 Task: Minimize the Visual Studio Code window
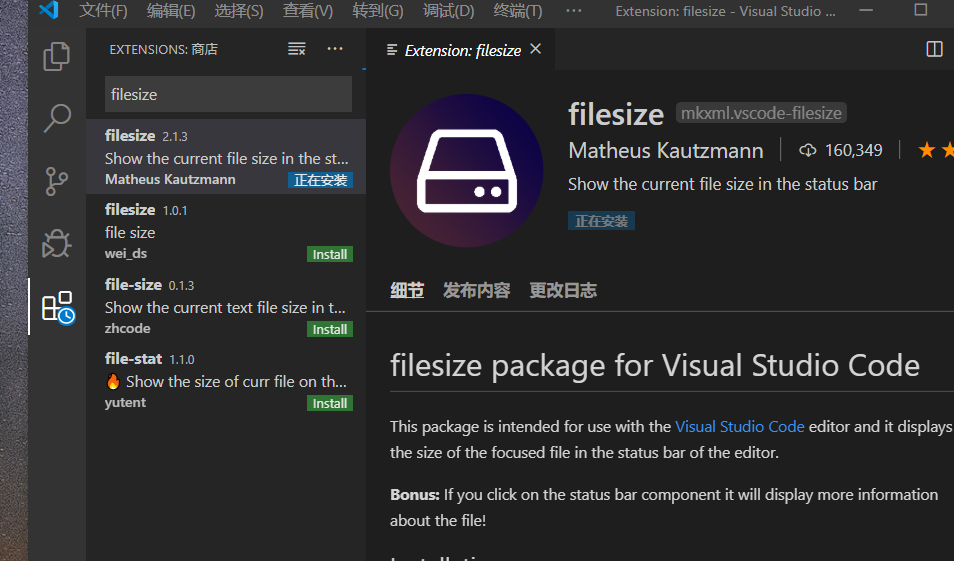pyautogui.click(x=866, y=10)
